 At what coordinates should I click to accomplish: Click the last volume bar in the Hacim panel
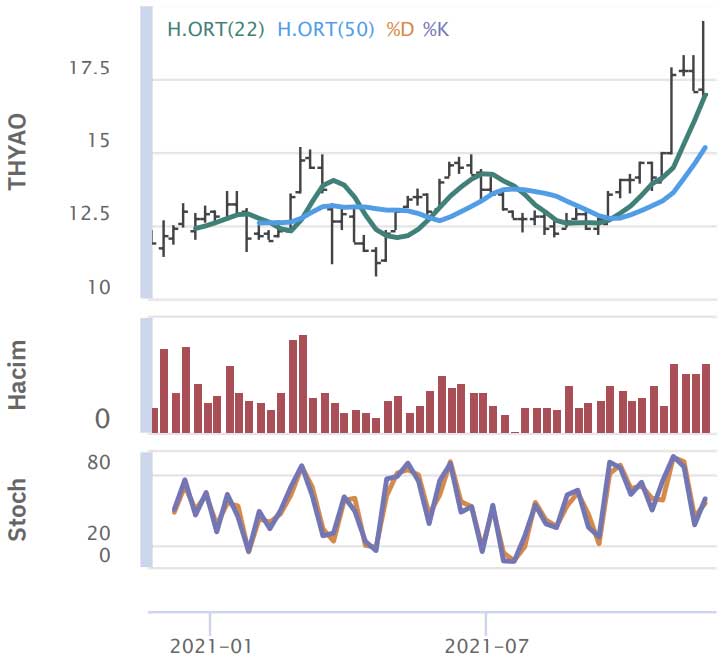(706, 398)
